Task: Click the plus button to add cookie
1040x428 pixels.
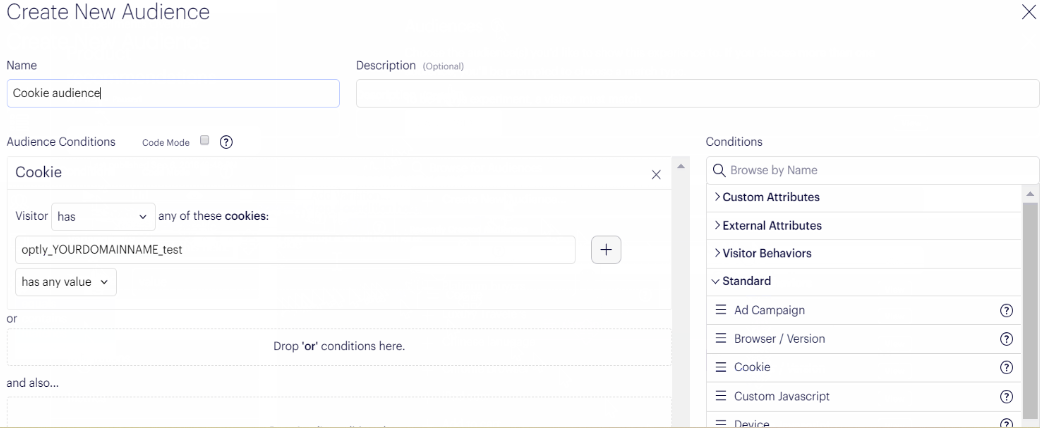Action: tap(606, 251)
